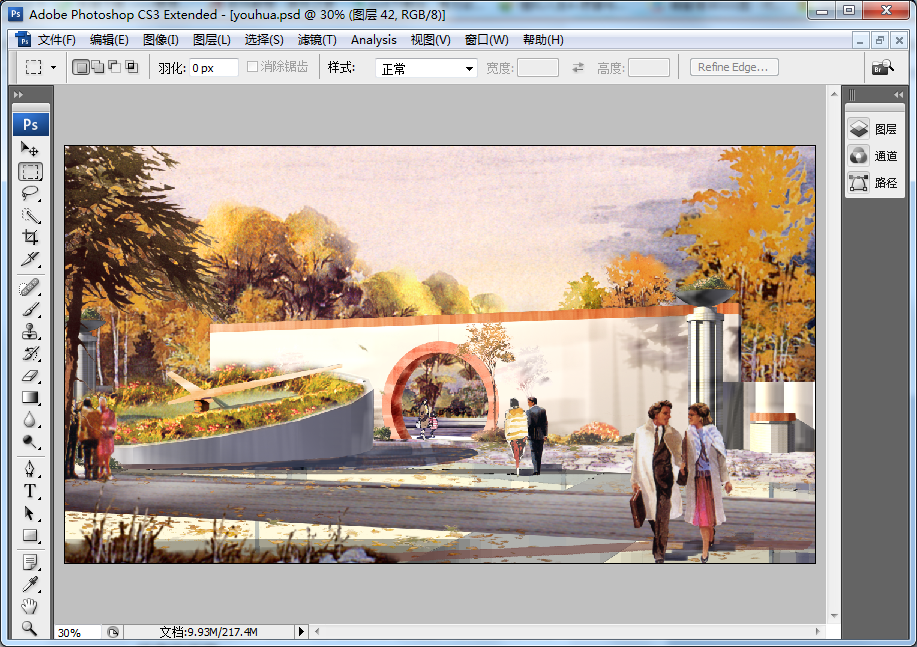Choose Subtract from Selection mode
The height and width of the screenshot is (647, 917).
(x=115, y=67)
